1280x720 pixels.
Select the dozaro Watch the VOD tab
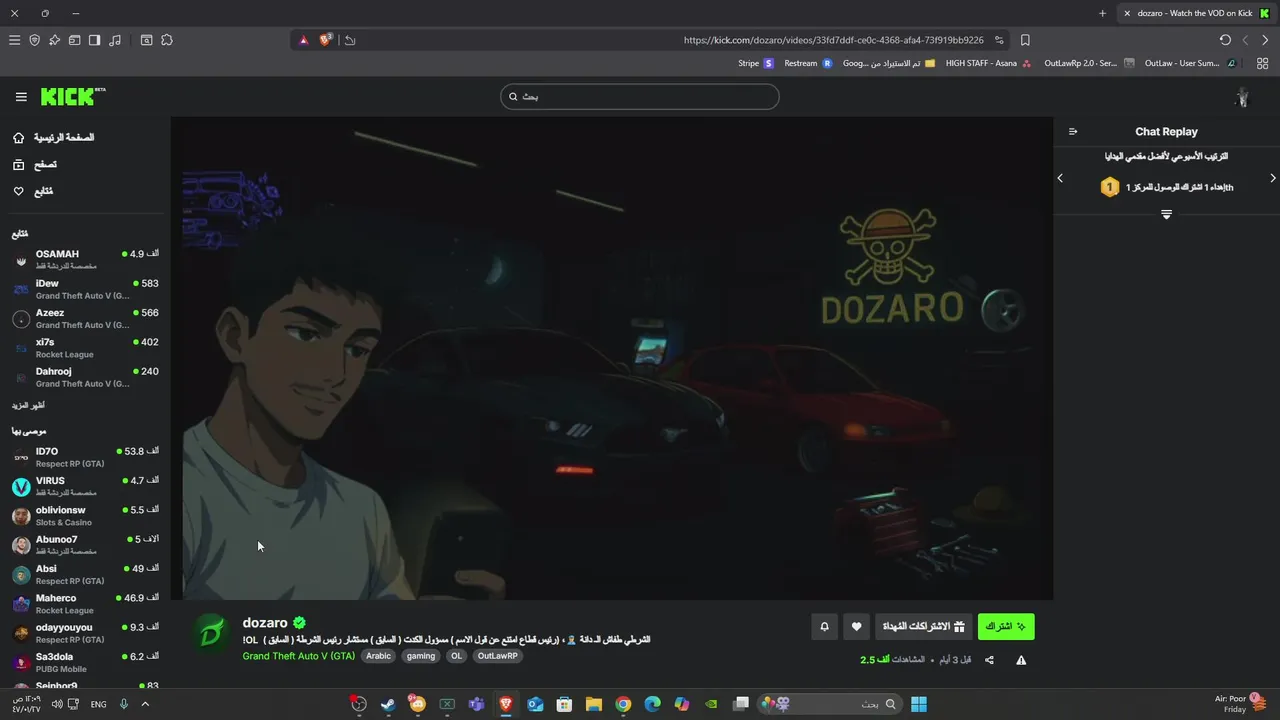click(x=1196, y=13)
